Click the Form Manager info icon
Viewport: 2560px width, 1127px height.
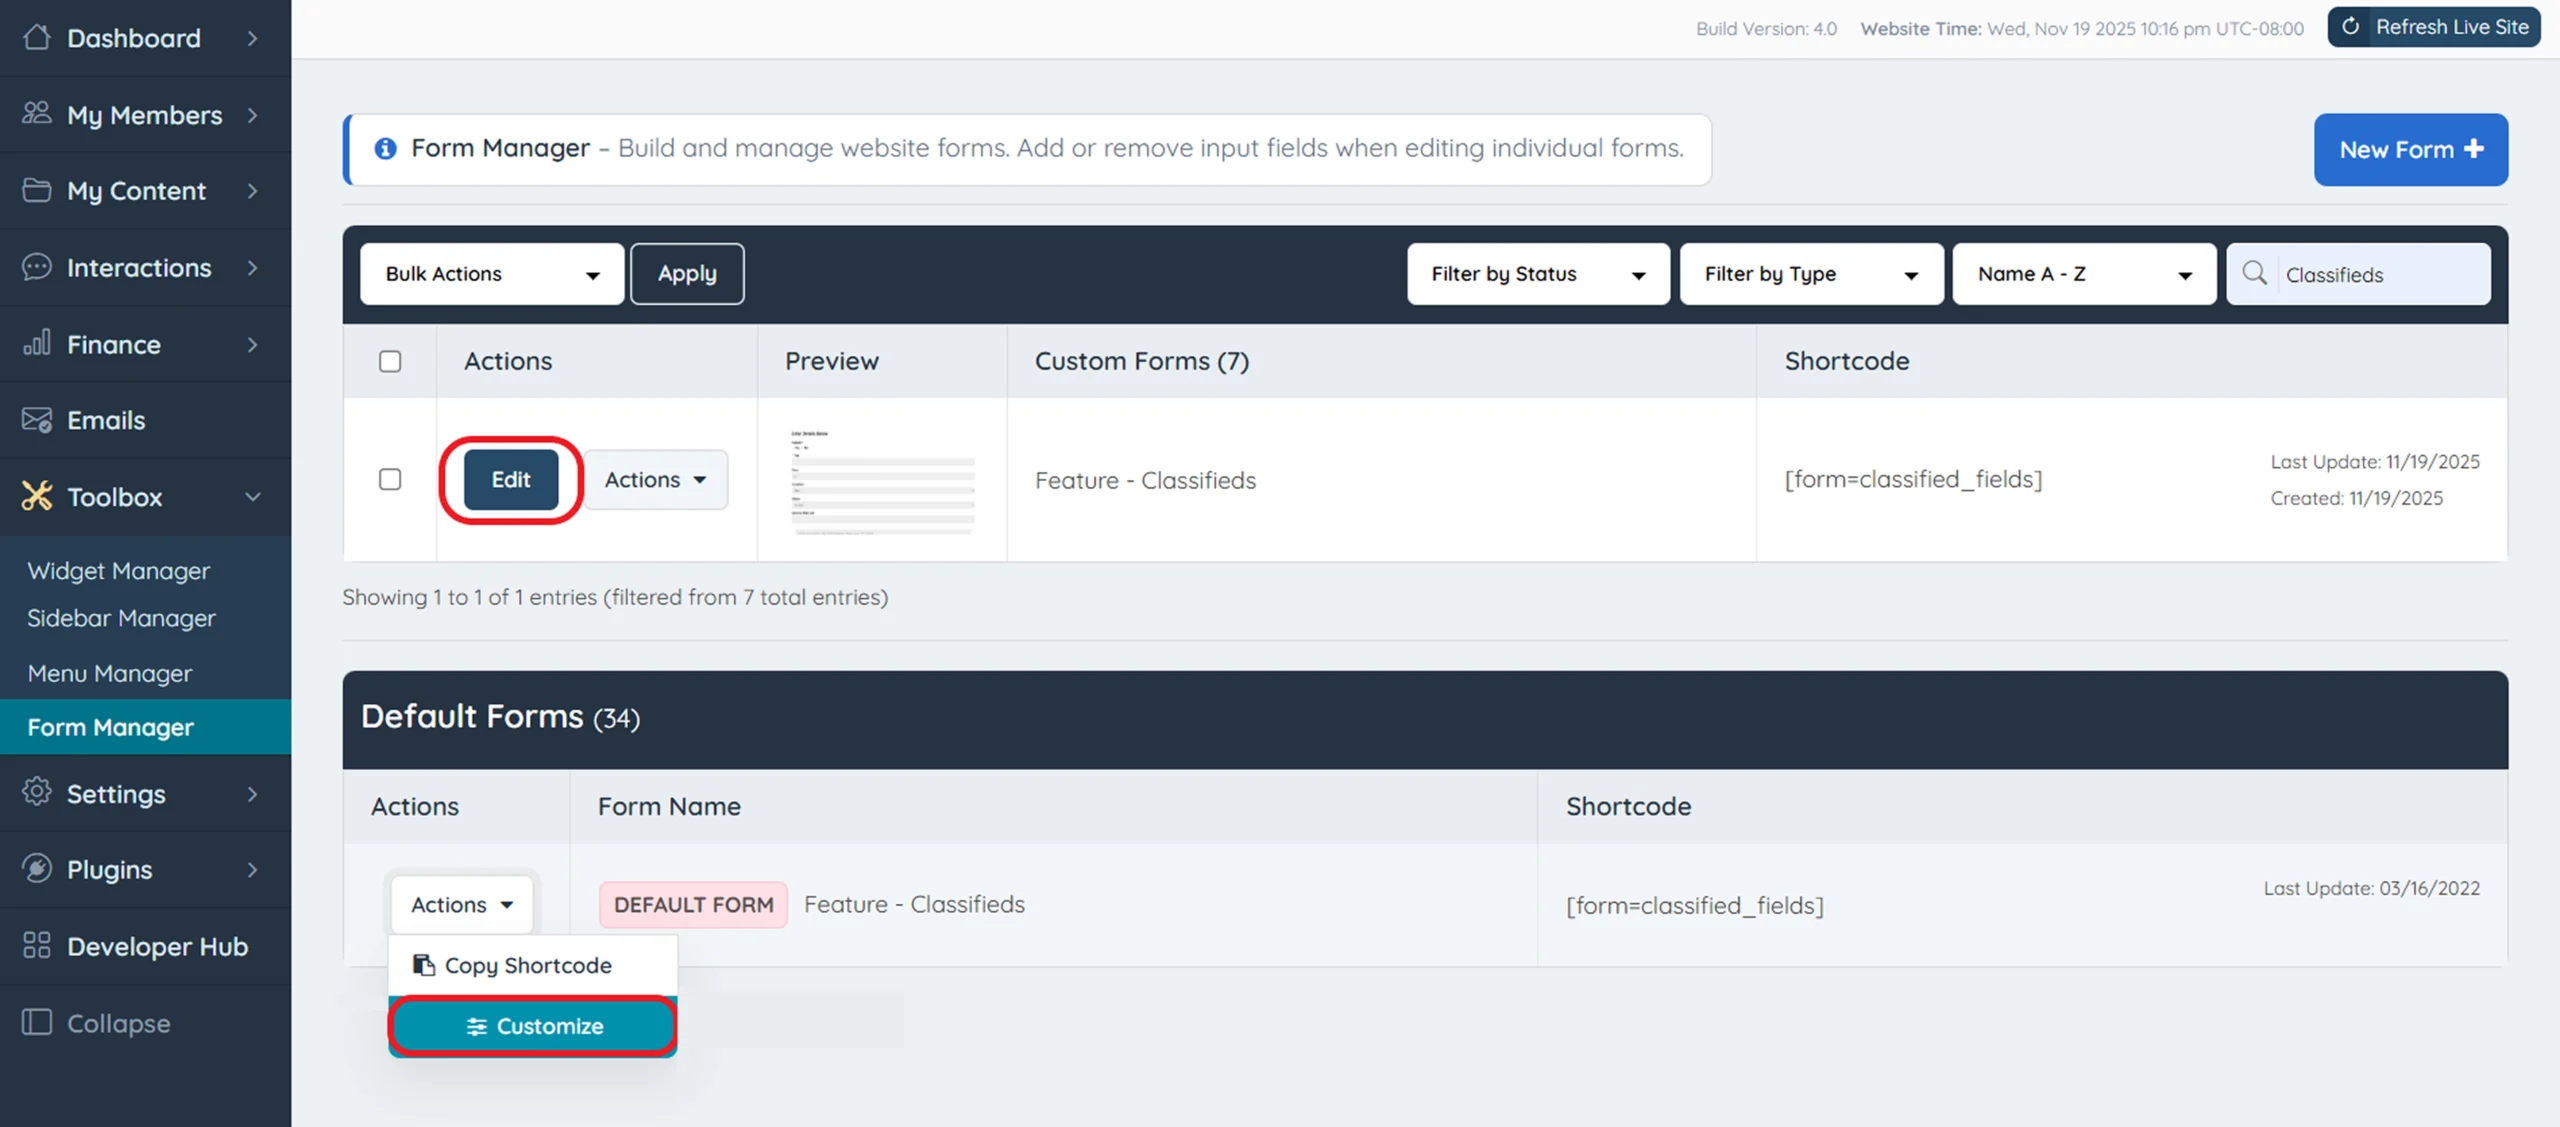385,149
